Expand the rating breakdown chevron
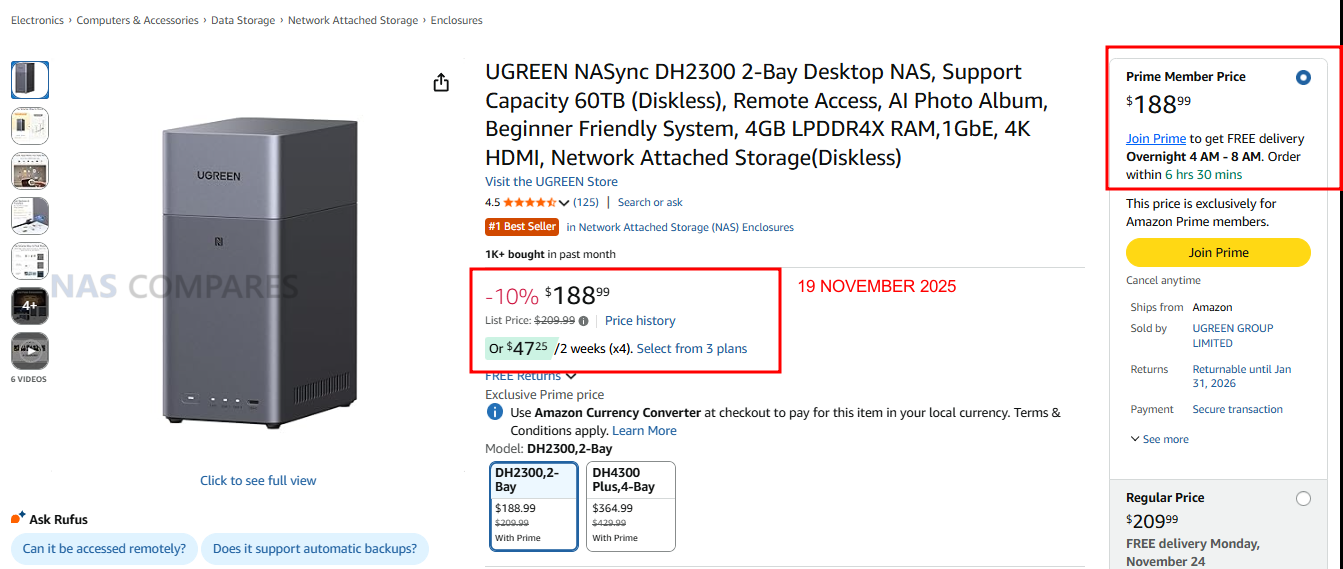The image size is (1343, 569). [564, 203]
